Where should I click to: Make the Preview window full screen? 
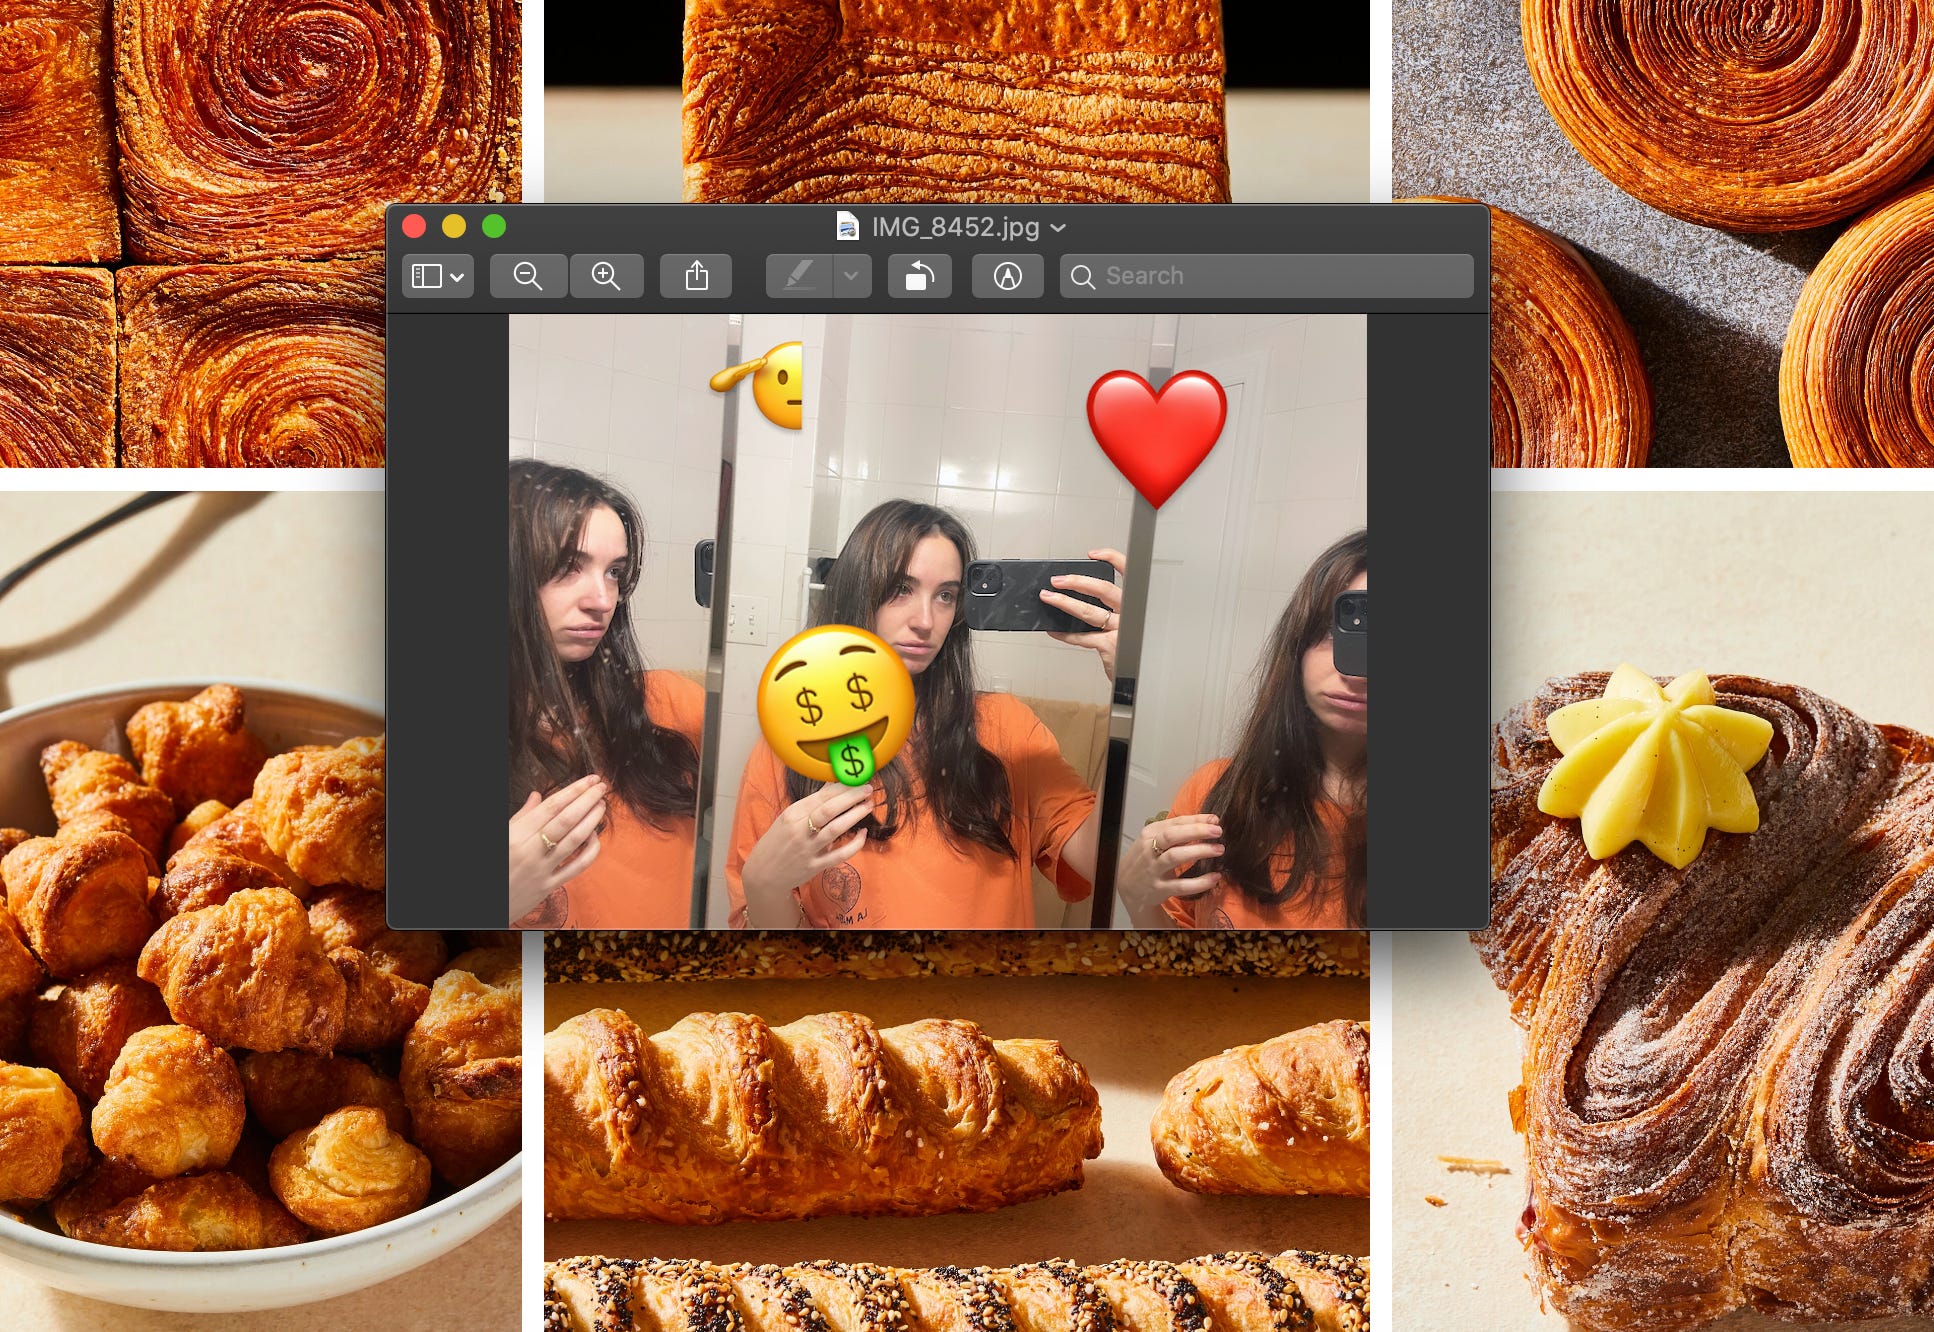point(494,226)
